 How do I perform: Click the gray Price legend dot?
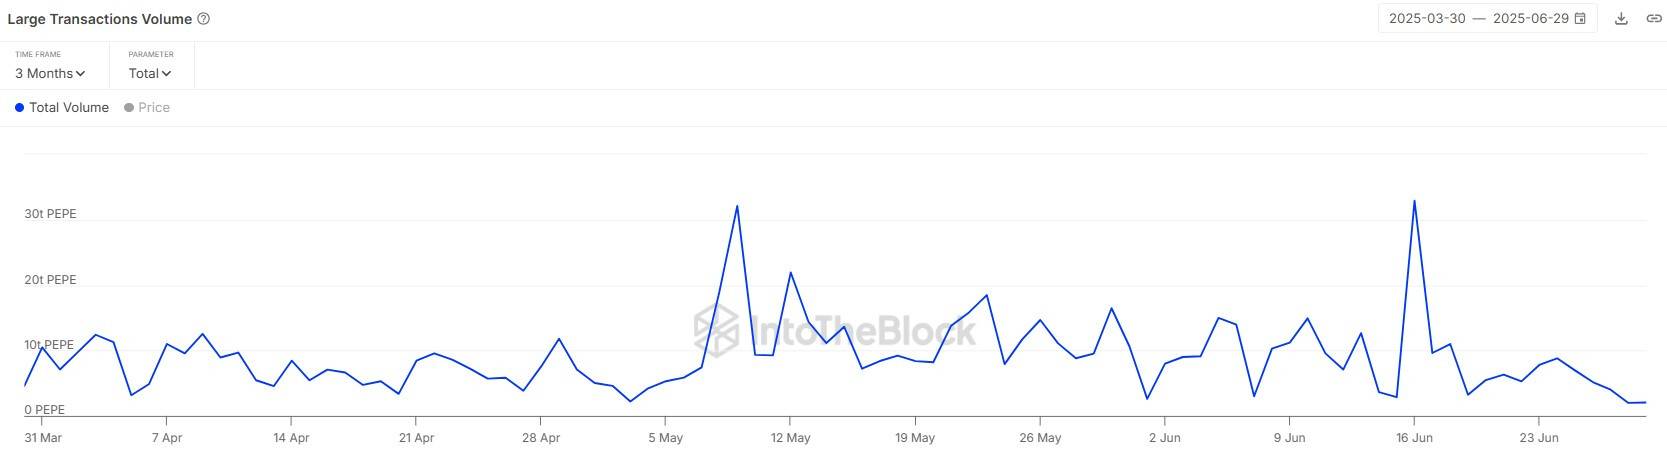coord(129,108)
